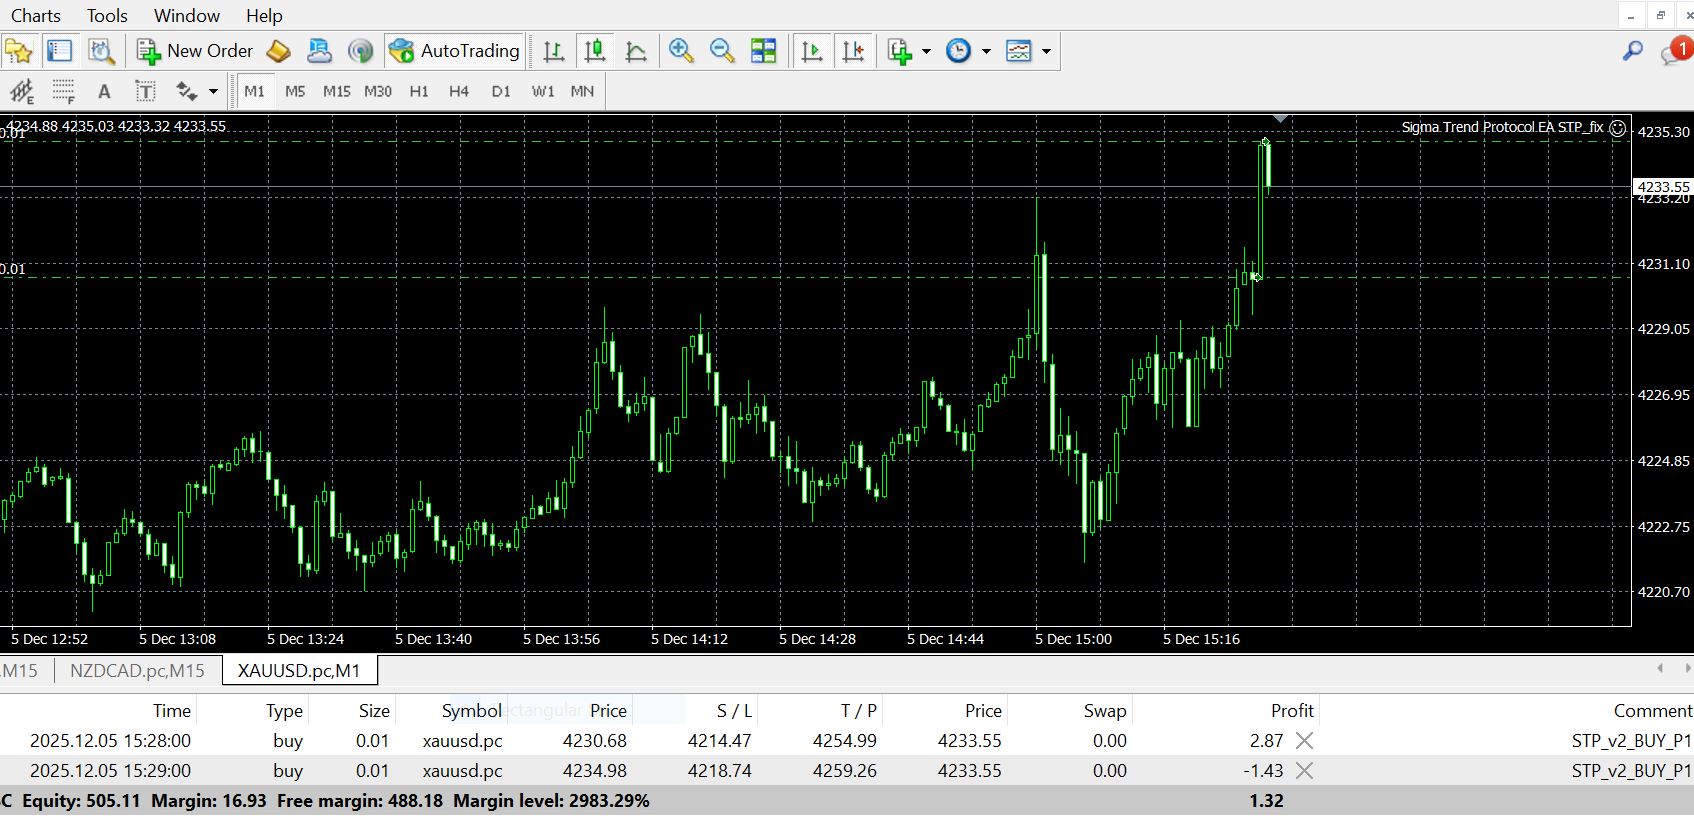Image resolution: width=1694 pixels, height=838 pixels.
Task: Toggle chart shift from right edge
Action: [x=853, y=51]
